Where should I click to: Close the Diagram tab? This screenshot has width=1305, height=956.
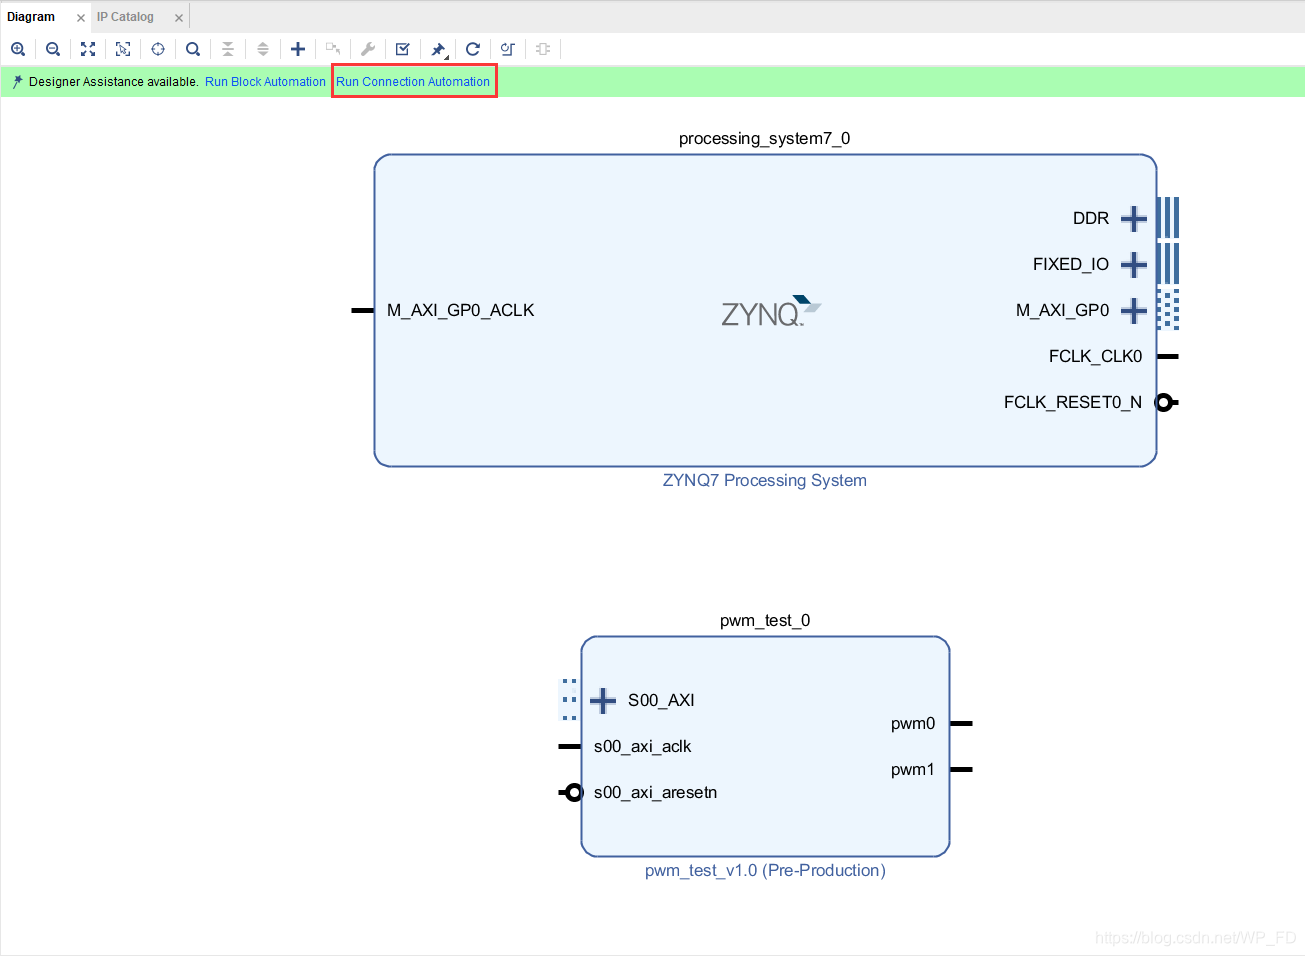pyautogui.click(x=81, y=18)
